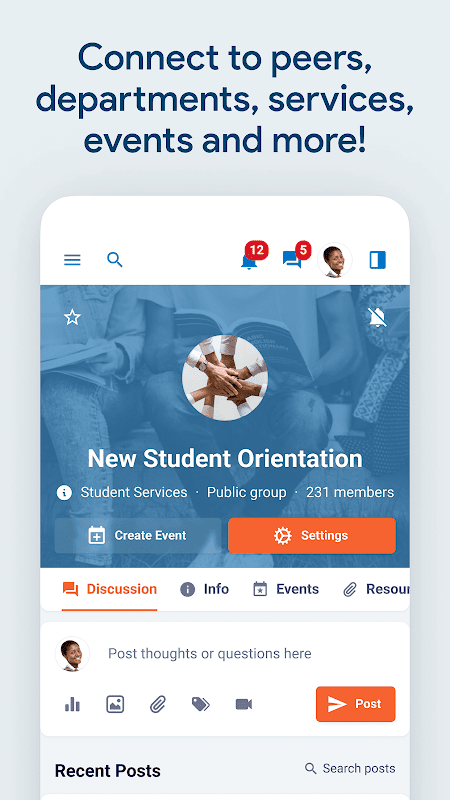450x800 pixels.
Task: Tap the search magnifier icon in header
Action: [x=115, y=260]
